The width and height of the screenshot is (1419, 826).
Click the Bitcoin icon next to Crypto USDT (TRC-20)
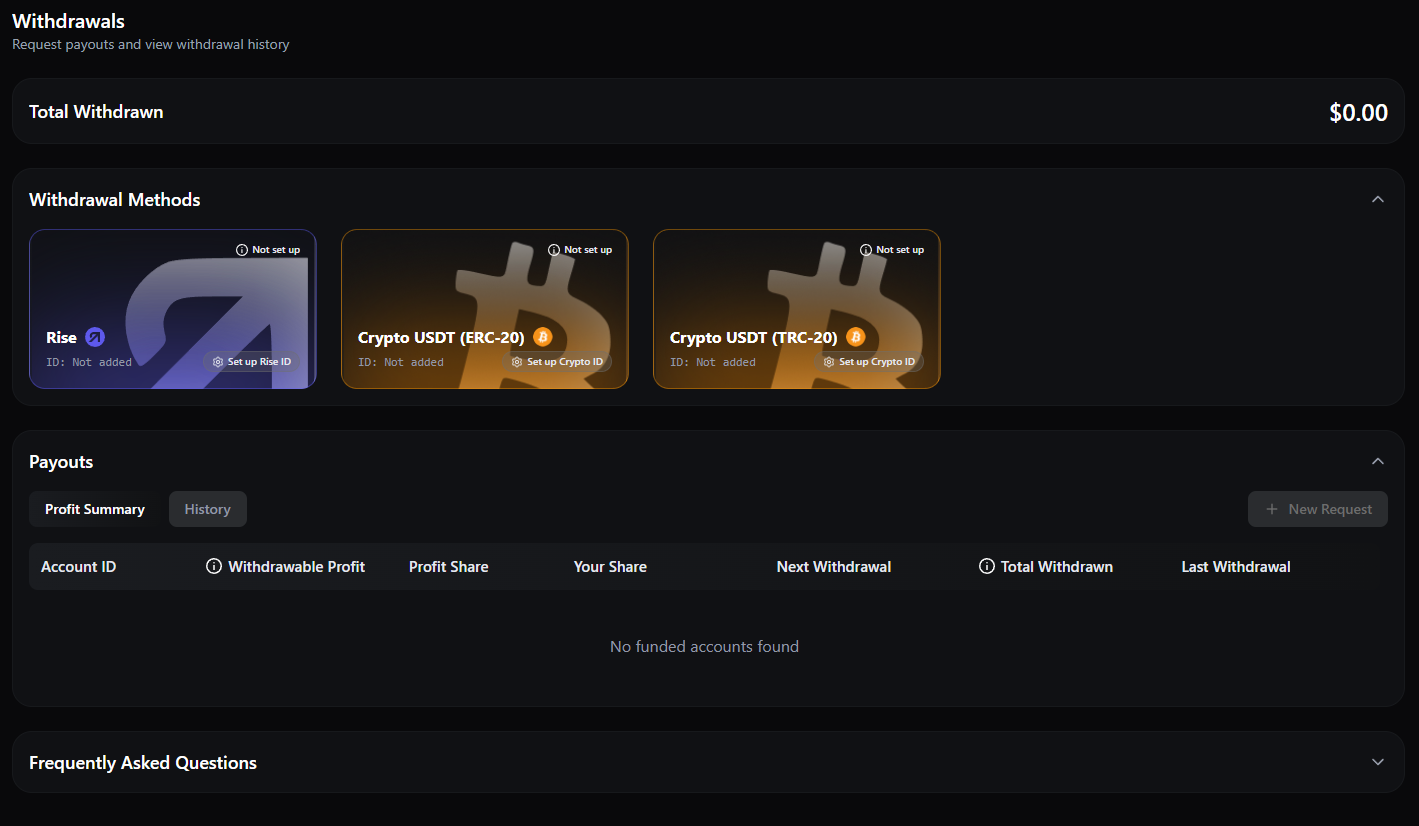[856, 337]
